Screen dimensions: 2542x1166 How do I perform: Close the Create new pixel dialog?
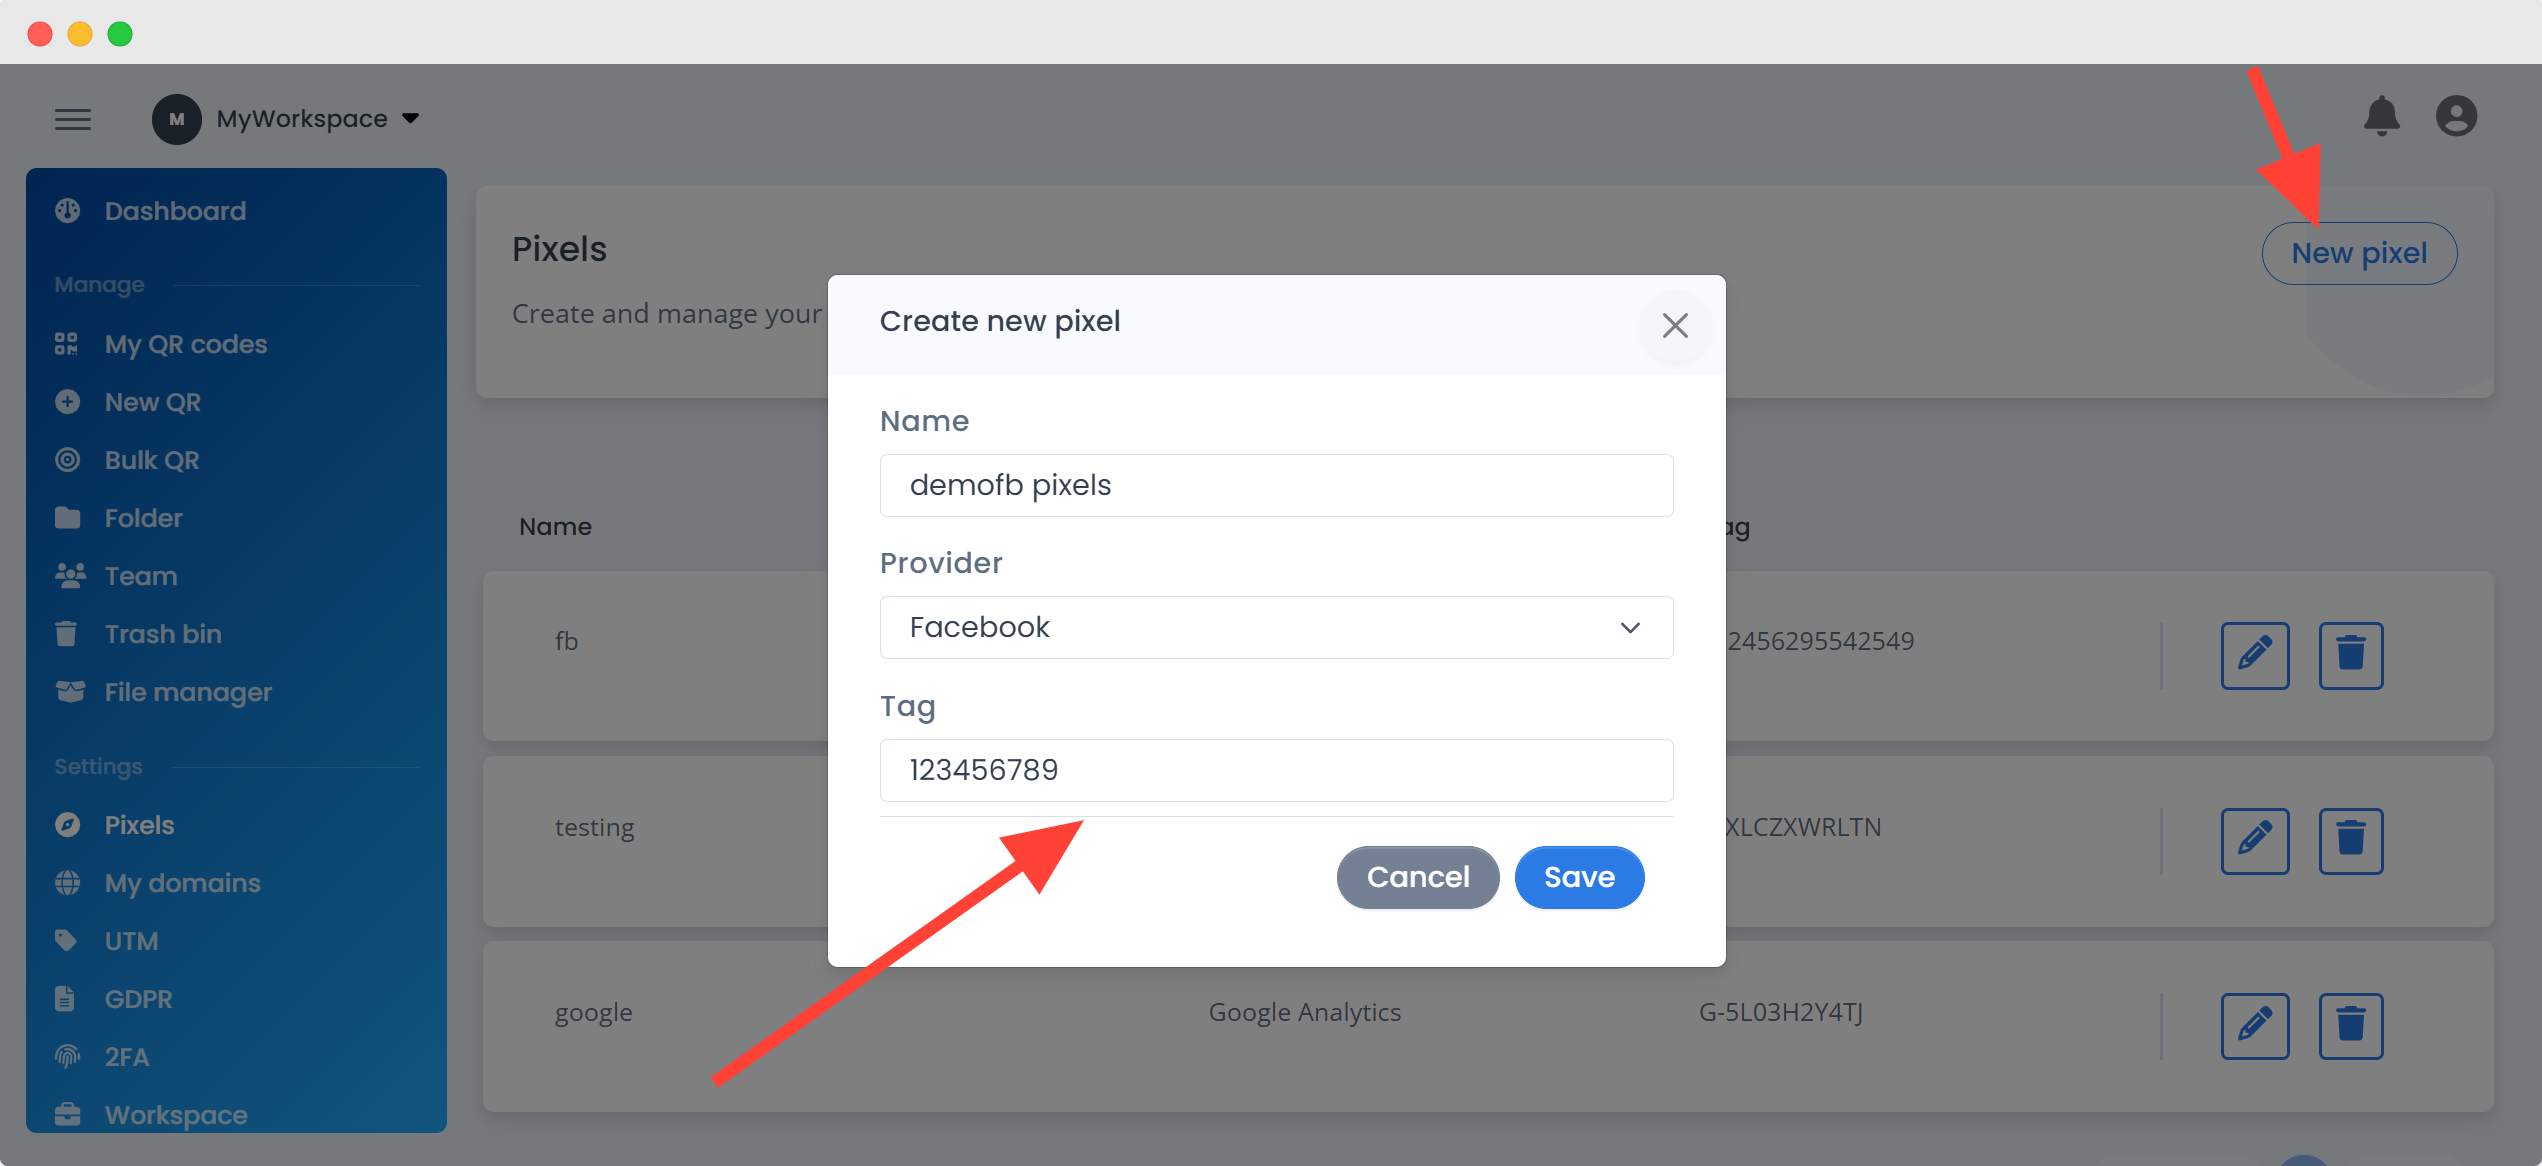pyautogui.click(x=1675, y=325)
